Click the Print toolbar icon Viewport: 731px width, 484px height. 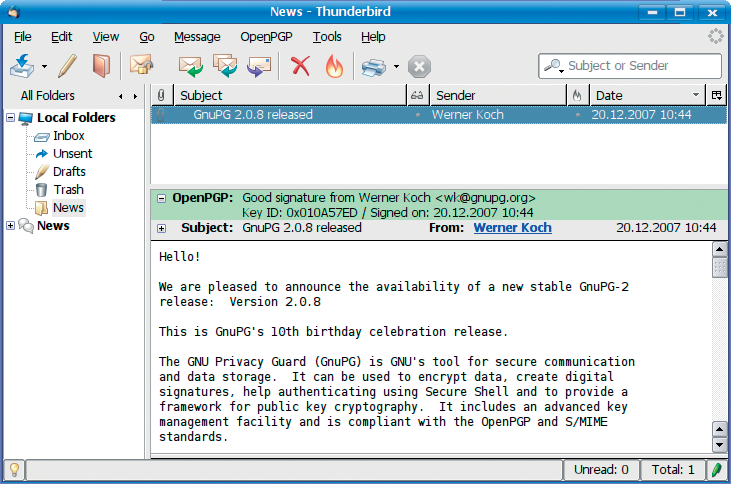point(373,67)
